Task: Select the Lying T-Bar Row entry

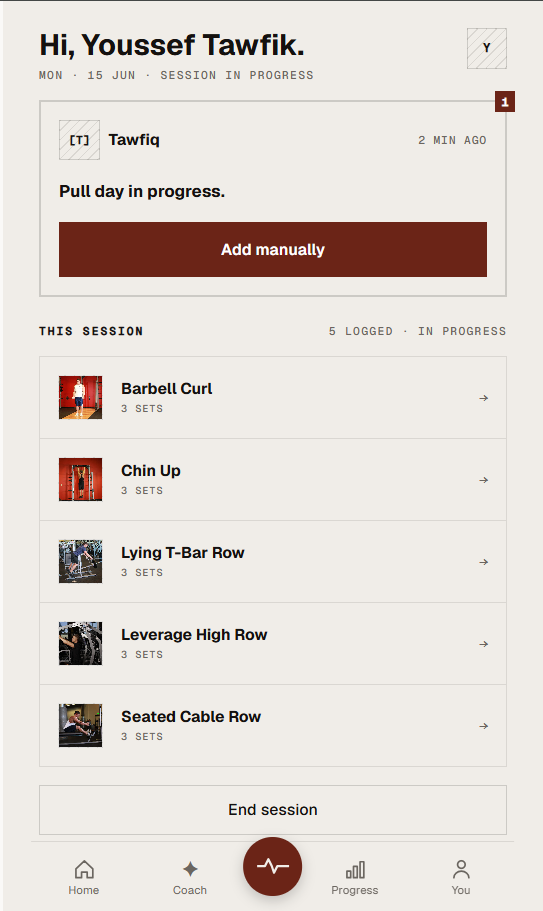Action: tap(273, 562)
